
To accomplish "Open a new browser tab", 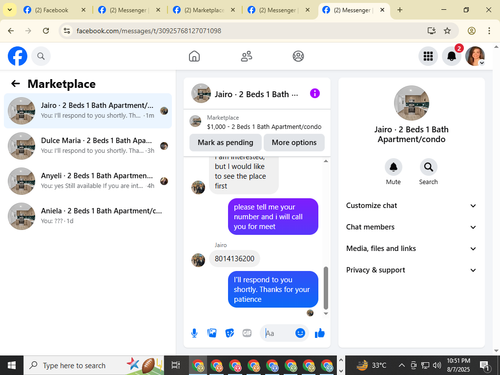I will 400,10.
